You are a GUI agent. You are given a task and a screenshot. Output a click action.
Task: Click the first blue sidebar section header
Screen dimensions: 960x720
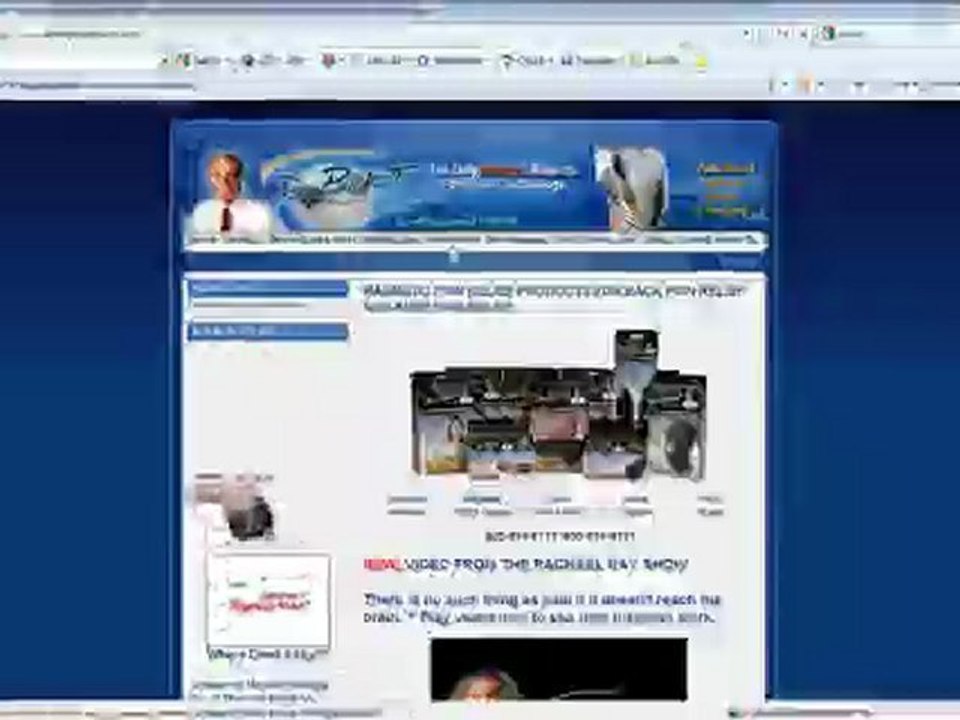point(268,288)
